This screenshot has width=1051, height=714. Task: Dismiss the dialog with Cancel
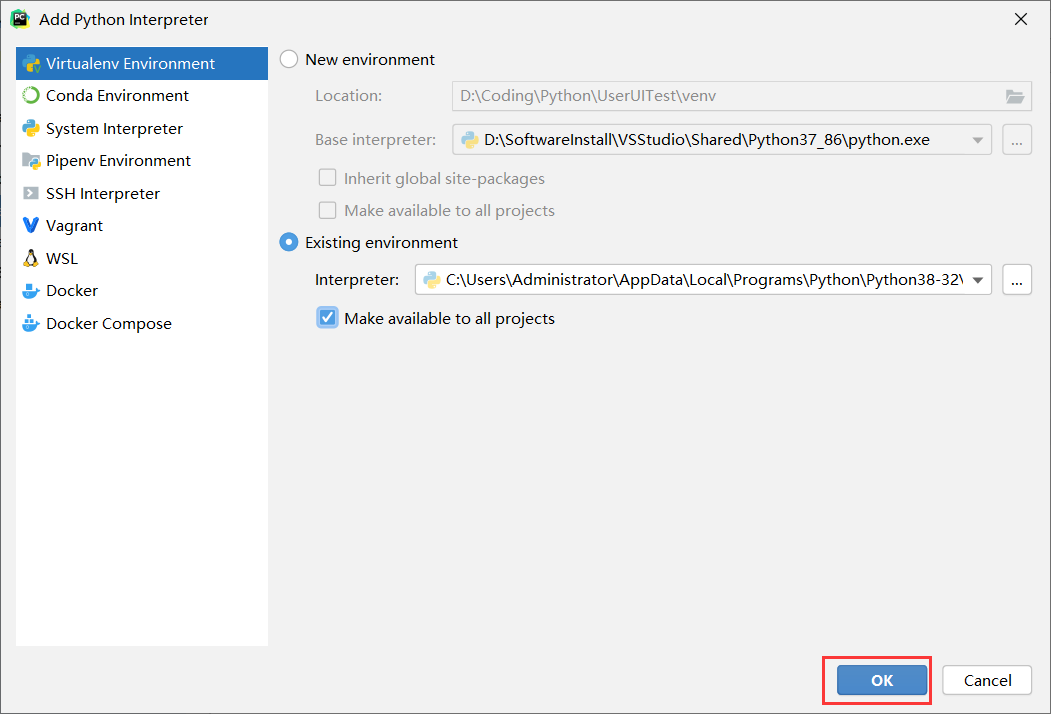[986, 680]
